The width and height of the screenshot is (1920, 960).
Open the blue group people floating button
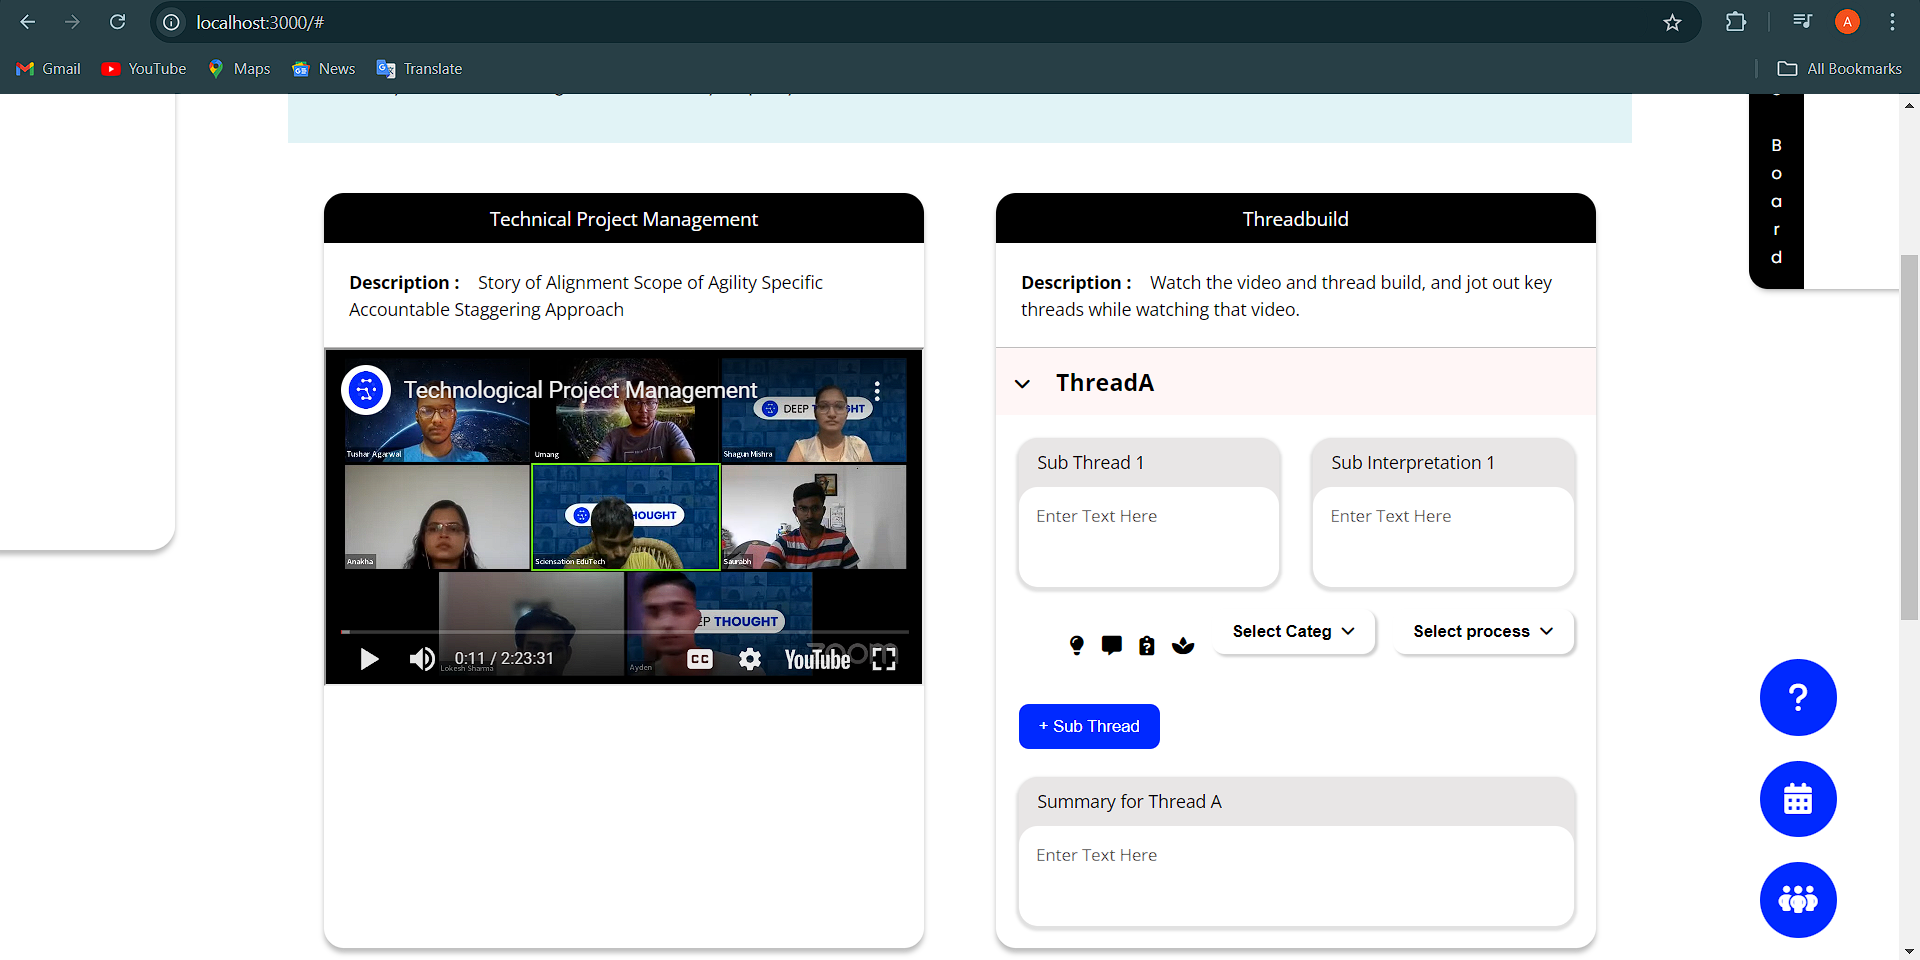(x=1798, y=900)
